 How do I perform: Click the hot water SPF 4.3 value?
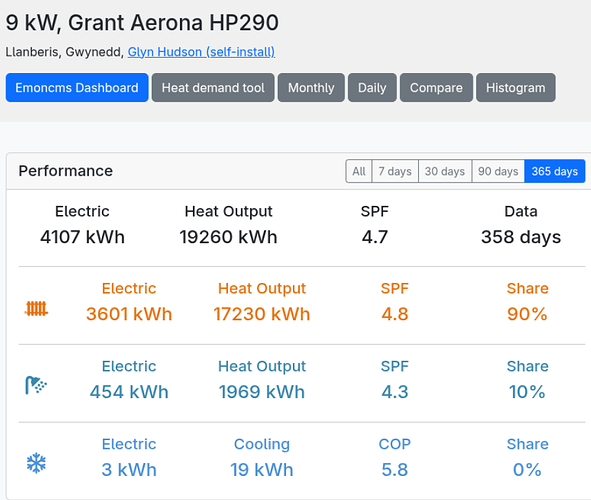[395, 392]
